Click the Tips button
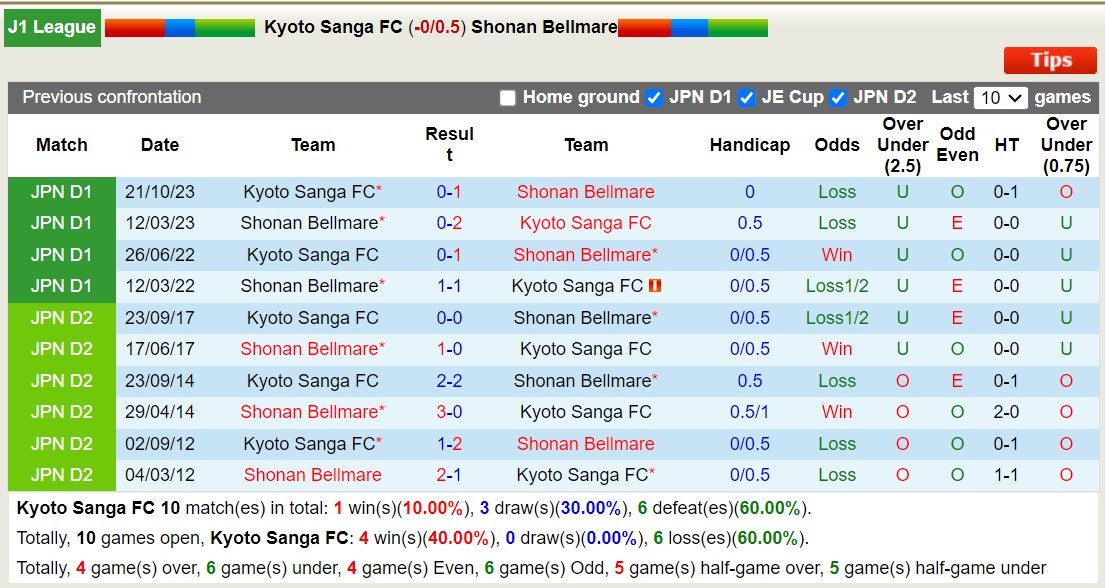The image size is (1105, 588). point(1049,60)
